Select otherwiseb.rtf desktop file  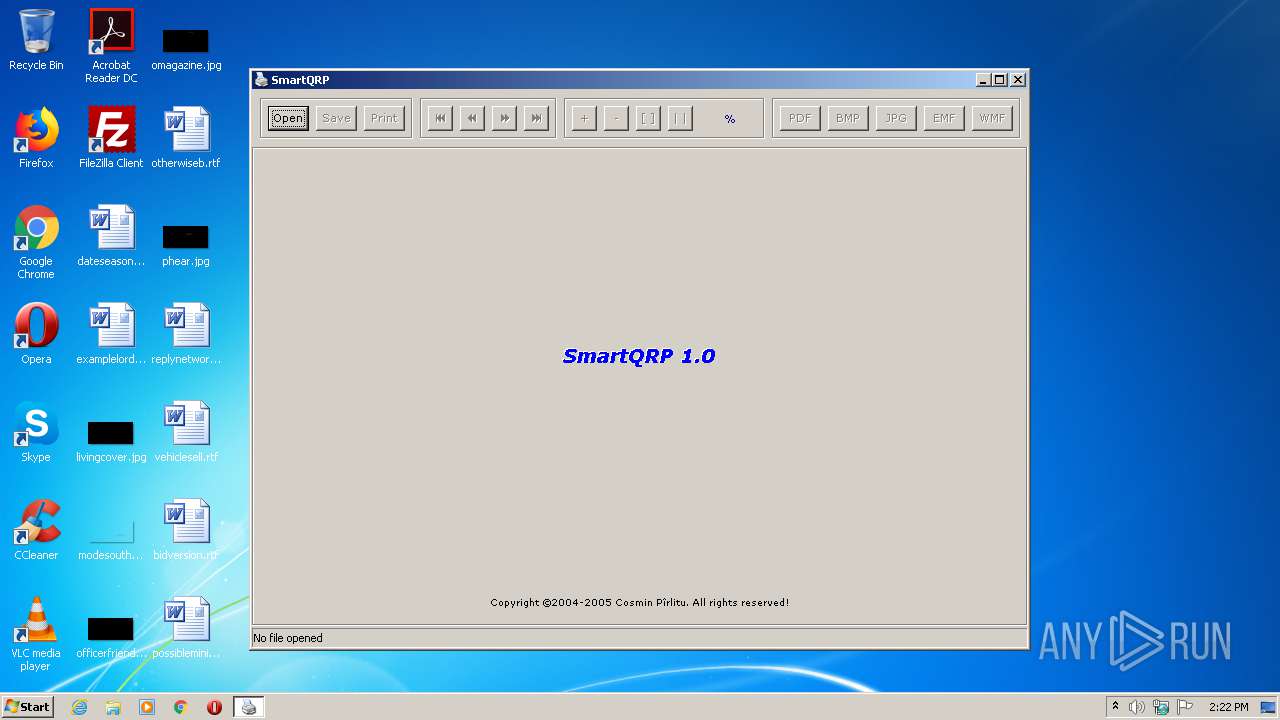tap(186, 139)
